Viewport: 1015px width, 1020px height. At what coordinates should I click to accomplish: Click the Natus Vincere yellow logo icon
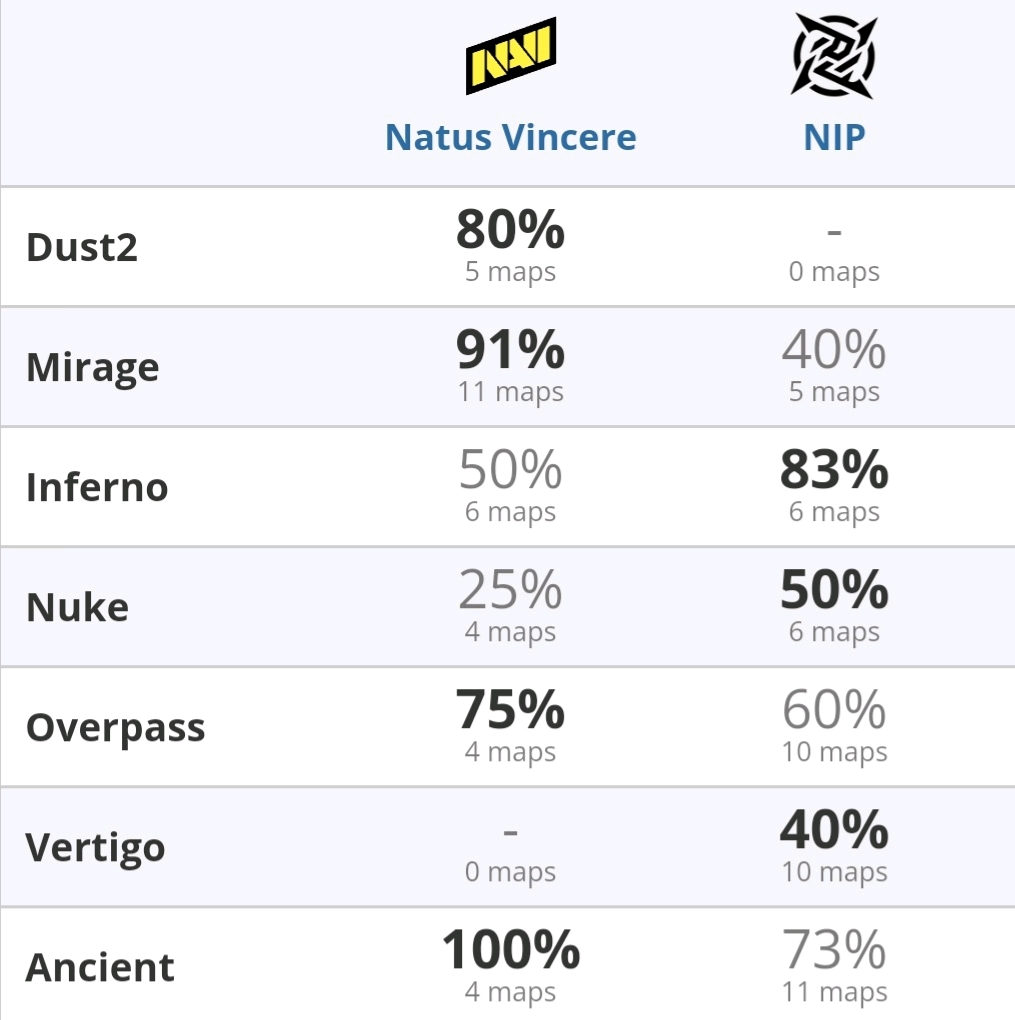[x=511, y=56]
